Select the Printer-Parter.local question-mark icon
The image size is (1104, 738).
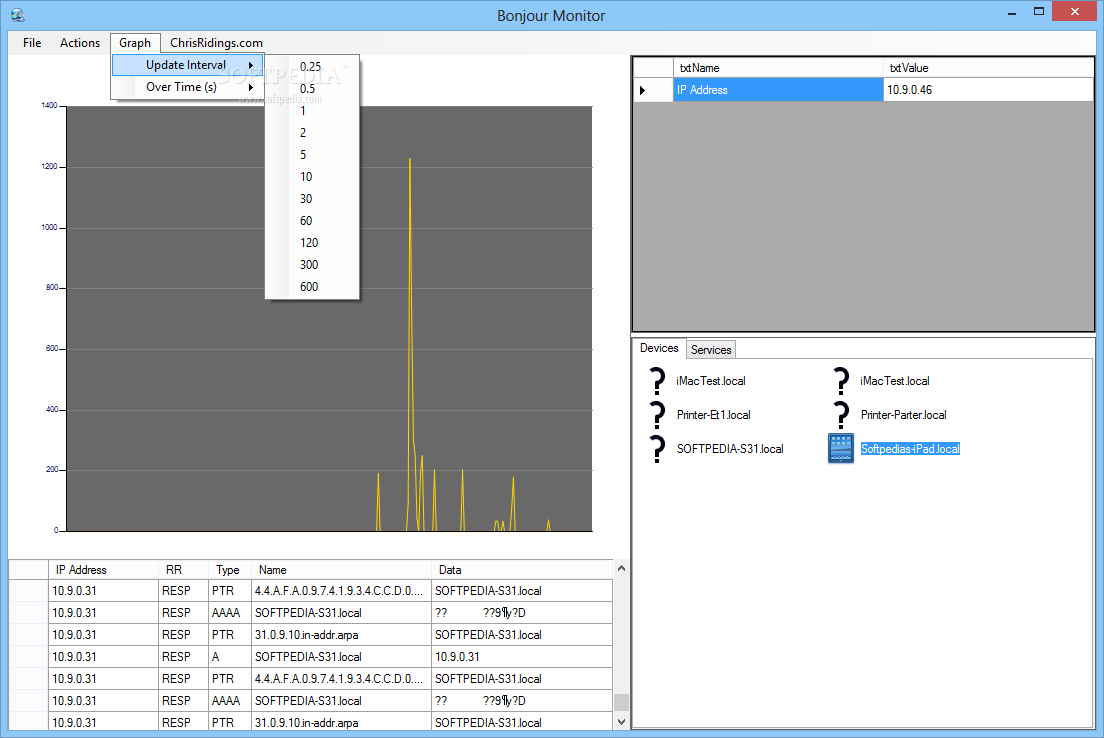(x=841, y=415)
